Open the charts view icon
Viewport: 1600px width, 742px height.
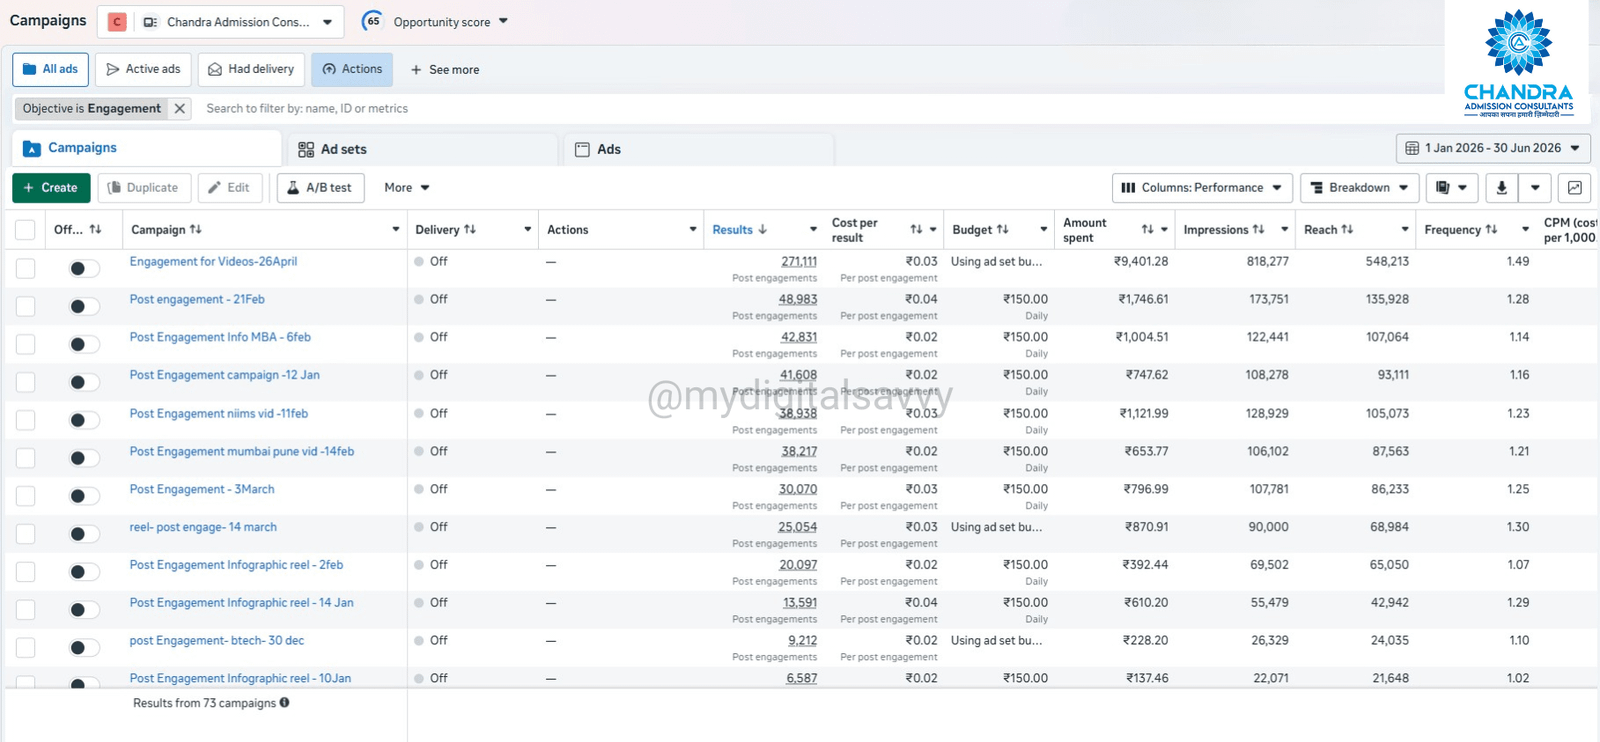tap(1575, 187)
